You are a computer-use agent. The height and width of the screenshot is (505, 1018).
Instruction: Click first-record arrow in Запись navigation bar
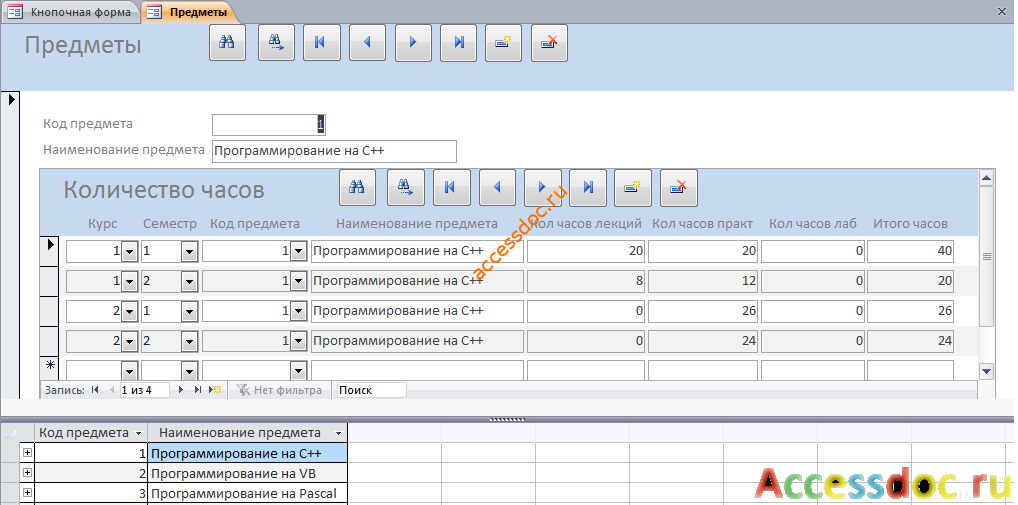pos(95,389)
